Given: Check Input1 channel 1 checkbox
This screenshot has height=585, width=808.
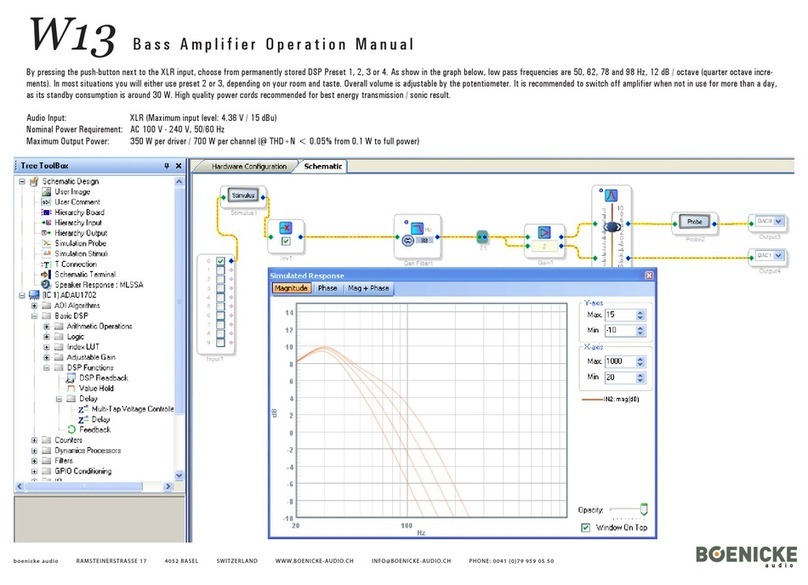Looking at the screenshot, I should [x=221, y=270].
